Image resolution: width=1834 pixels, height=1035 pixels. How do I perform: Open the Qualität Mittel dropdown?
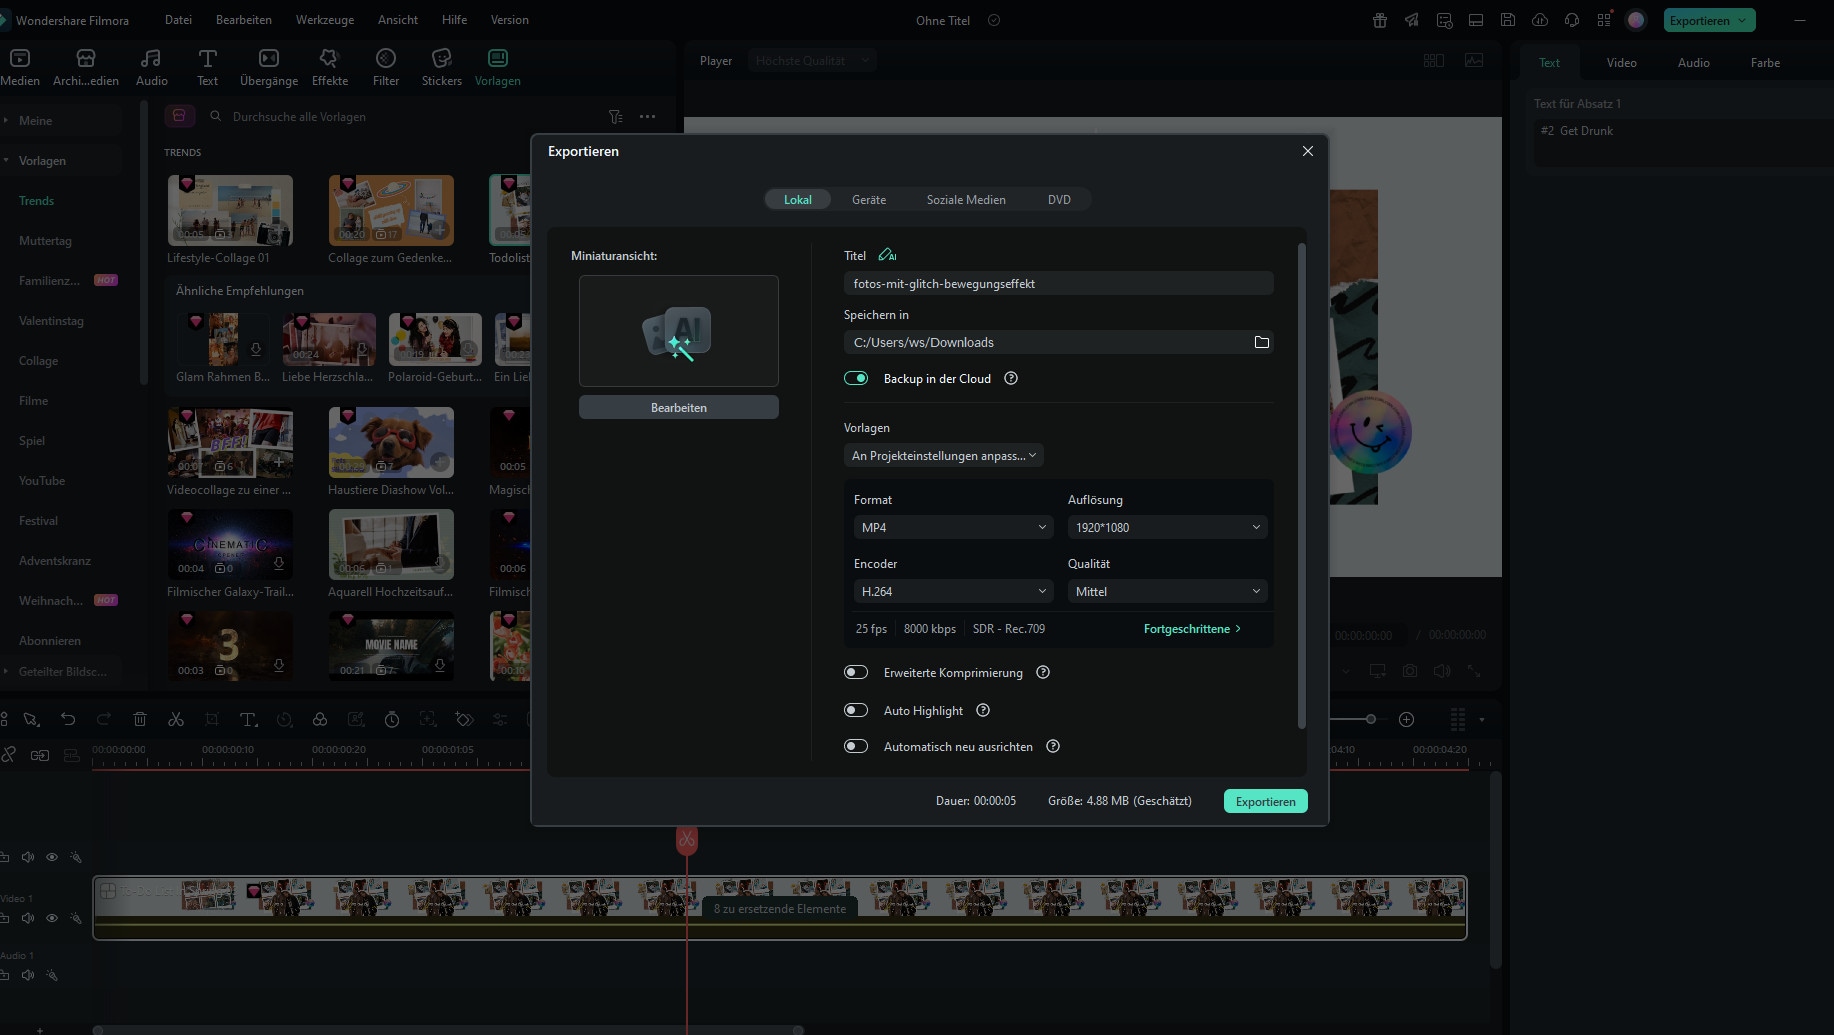pyautogui.click(x=1167, y=591)
